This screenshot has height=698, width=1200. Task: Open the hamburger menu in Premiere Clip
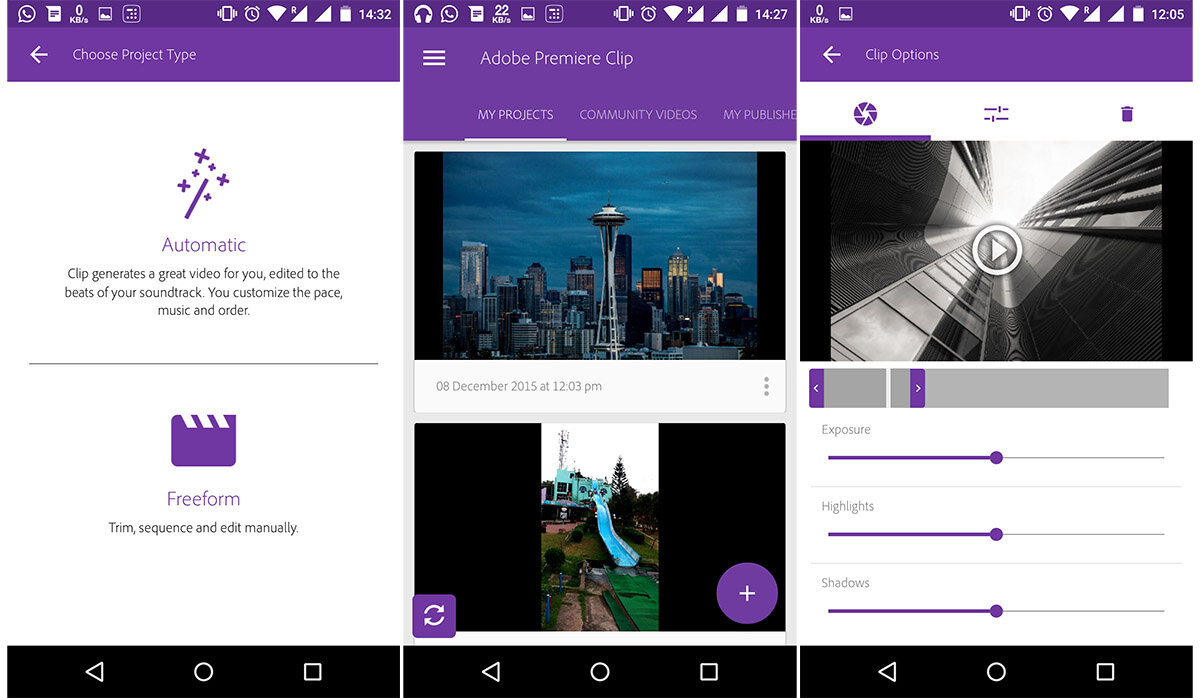[434, 58]
